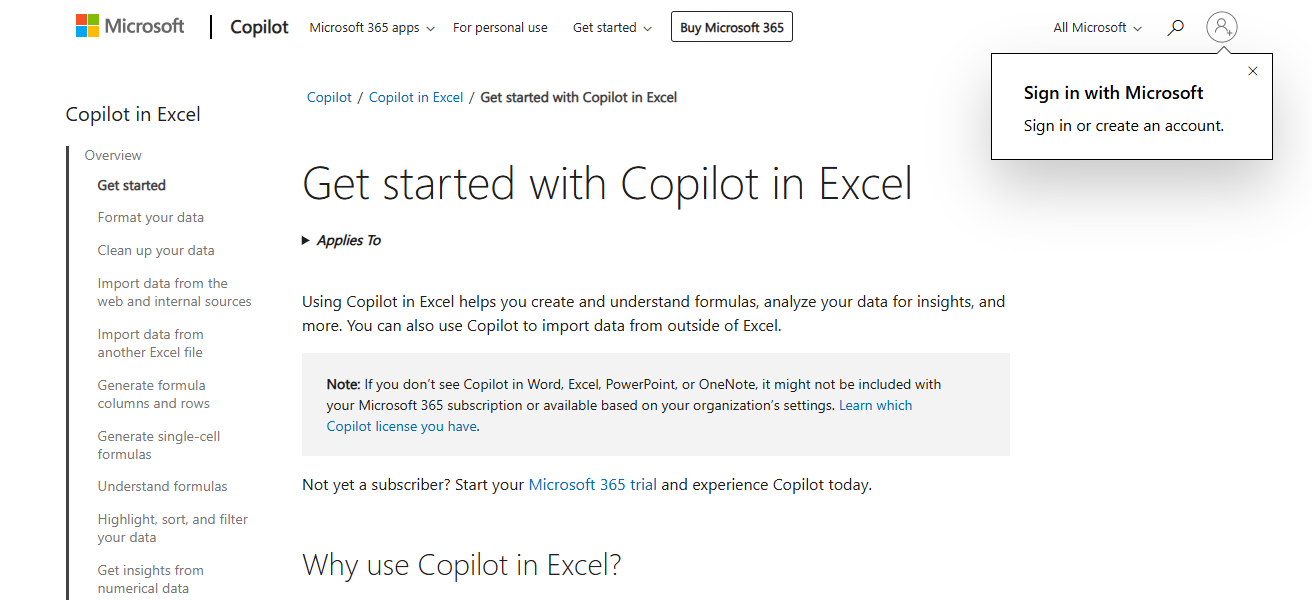The image size is (1312, 600).
Task: Open "Learn which Copilot license you have"
Action: (x=875, y=405)
